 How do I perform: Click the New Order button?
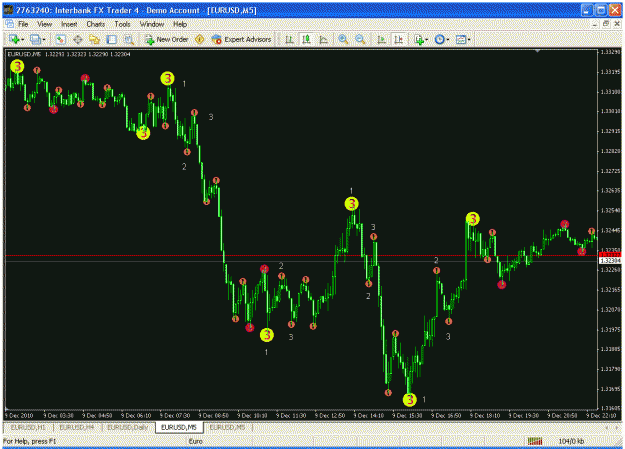(x=167, y=39)
